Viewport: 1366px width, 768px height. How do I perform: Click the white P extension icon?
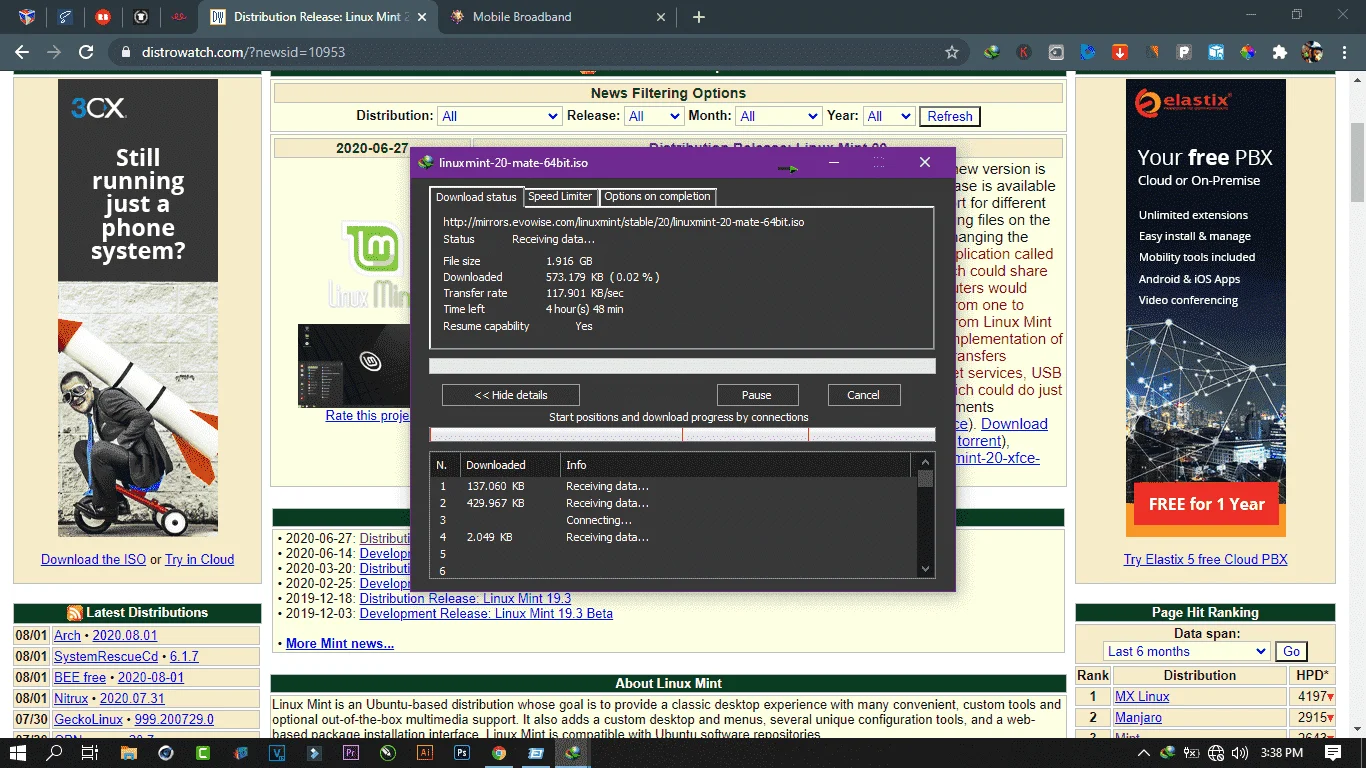point(1184,52)
